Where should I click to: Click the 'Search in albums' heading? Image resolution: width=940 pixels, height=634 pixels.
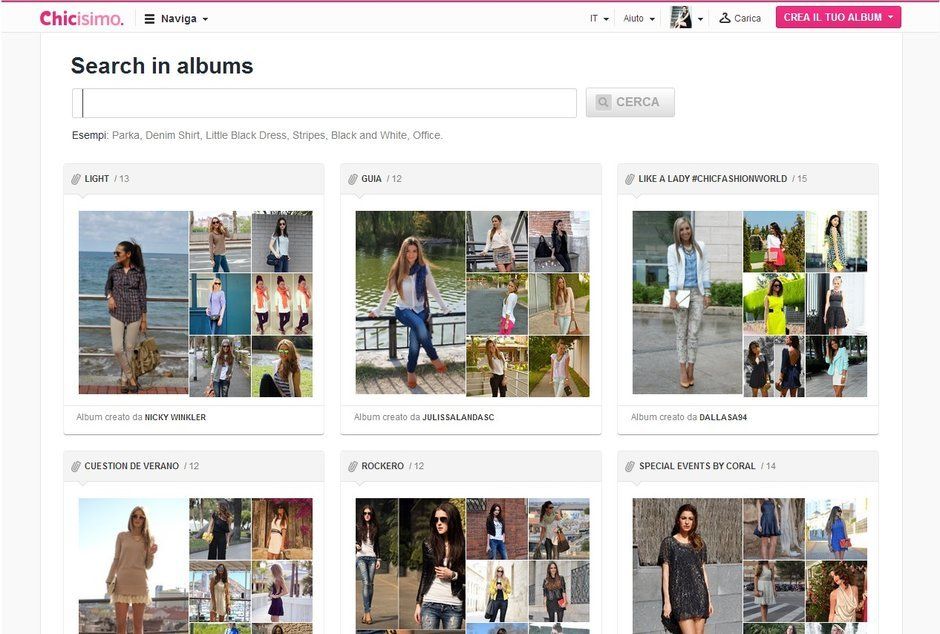pyautogui.click(x=162, y=66)
